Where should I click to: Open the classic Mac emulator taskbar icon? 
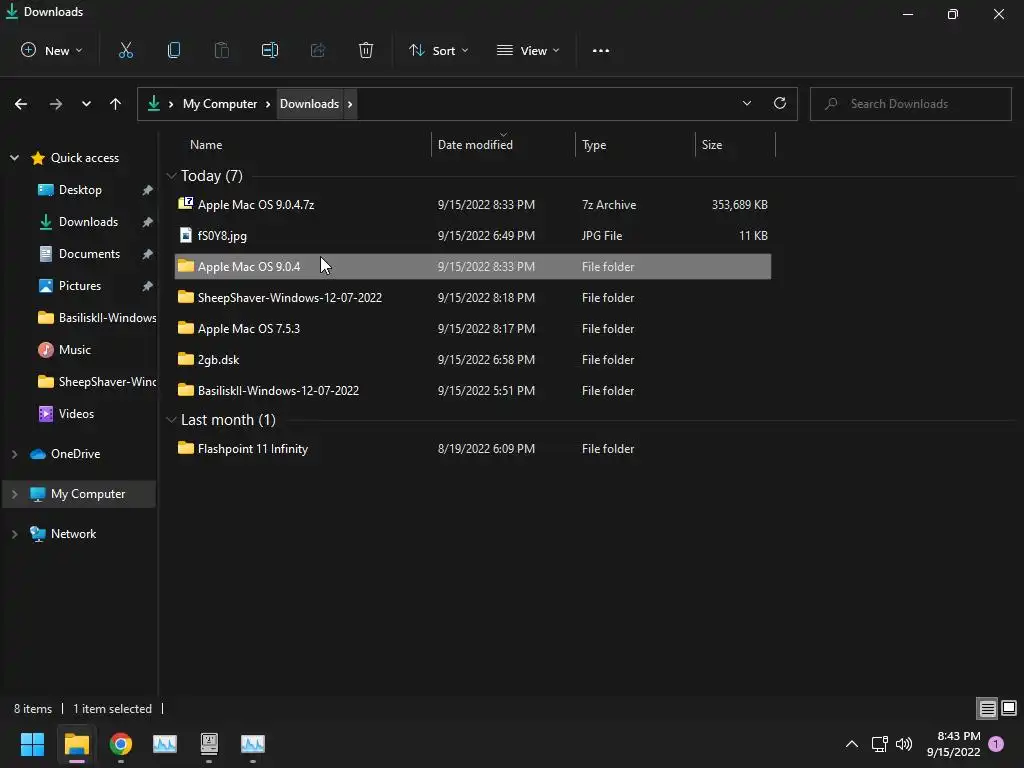209,744
